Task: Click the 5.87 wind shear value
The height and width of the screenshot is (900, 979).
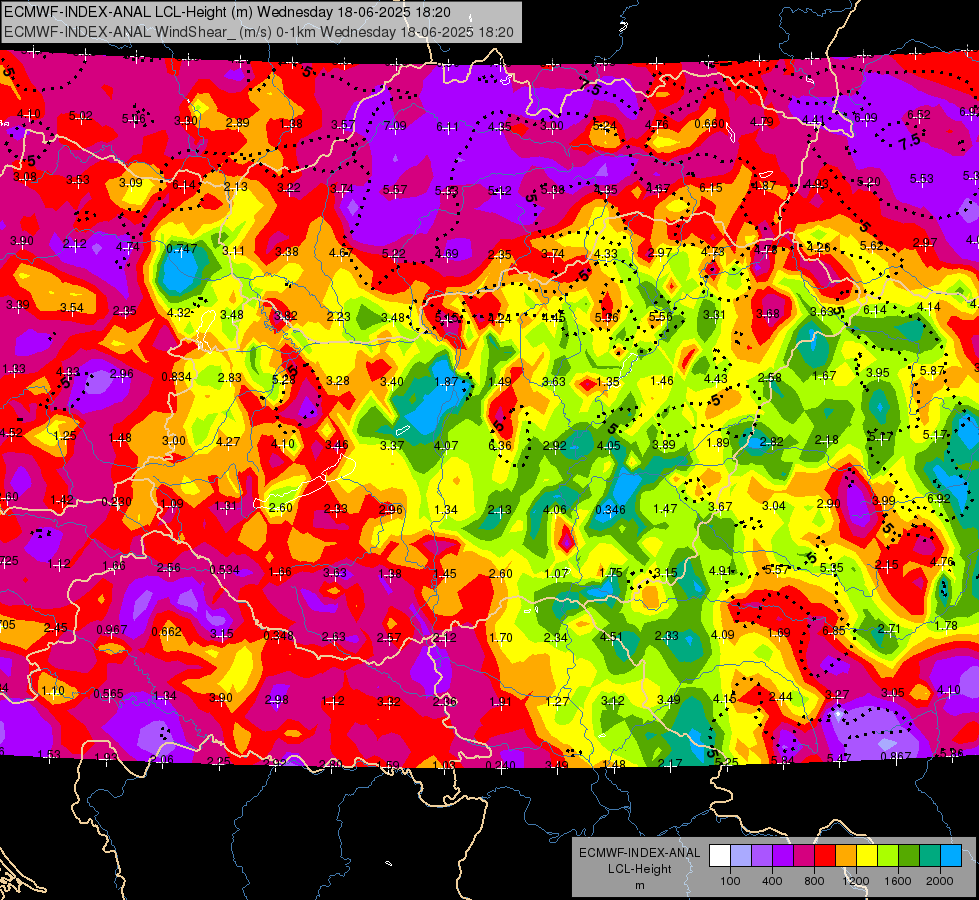Action: (932, 370)
